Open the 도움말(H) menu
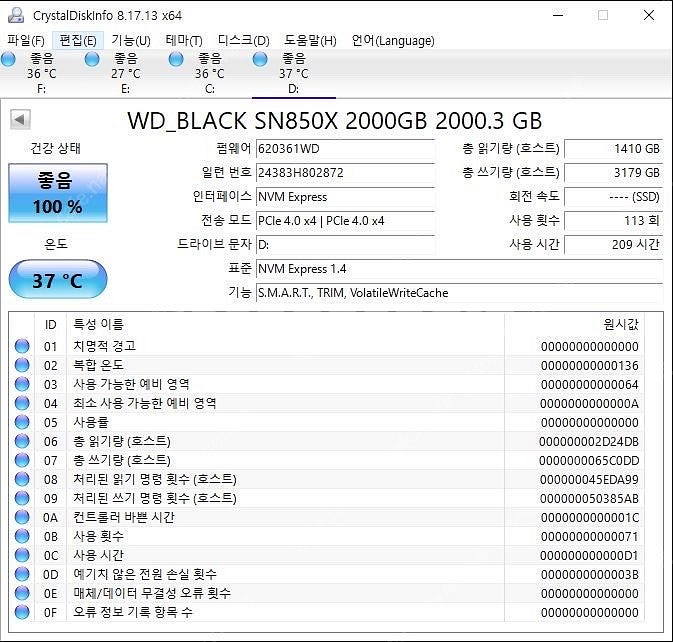Image resolution: width=673 pixels, height=642 pixels. (x=310, y=41)
